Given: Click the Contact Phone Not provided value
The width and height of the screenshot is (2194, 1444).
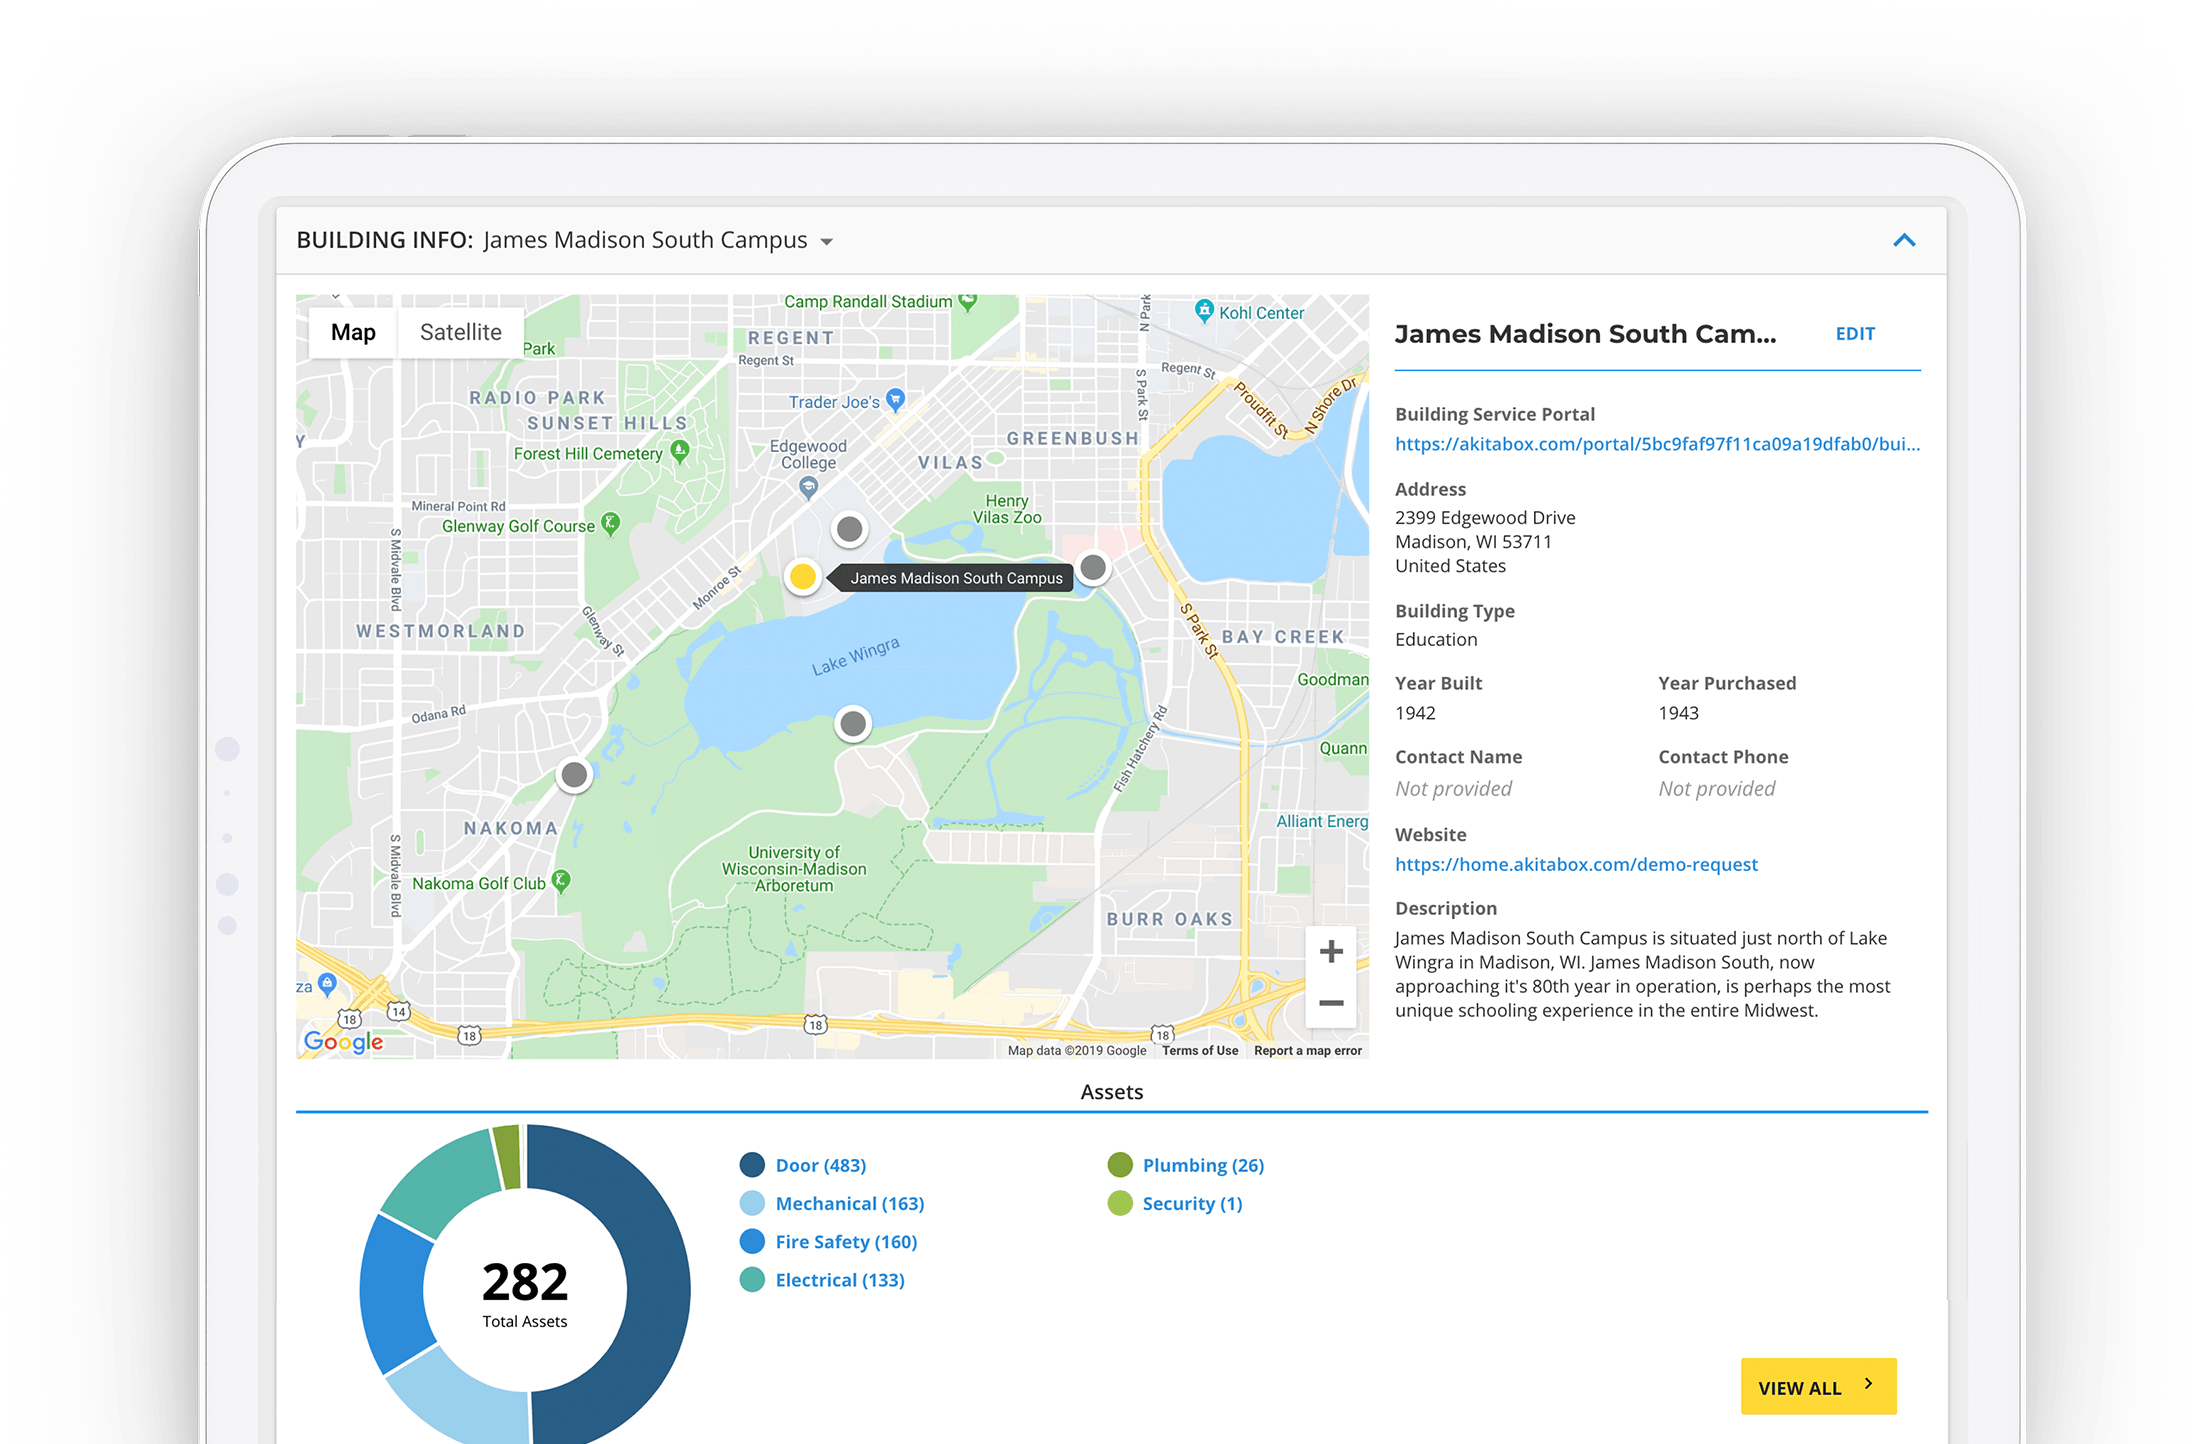Looking at the screenshot, I should (x=1716, y=789).
